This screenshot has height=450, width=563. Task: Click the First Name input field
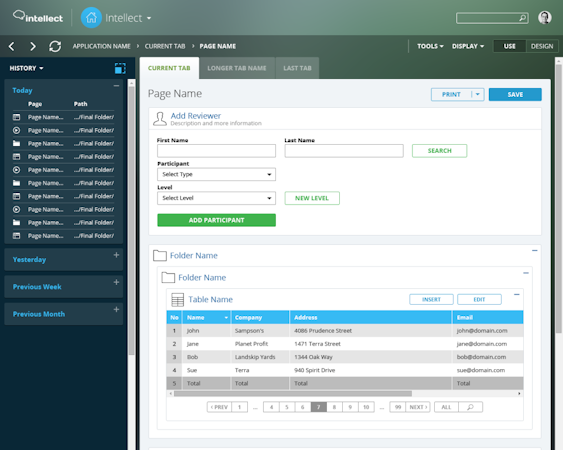(x=217, y=151)
